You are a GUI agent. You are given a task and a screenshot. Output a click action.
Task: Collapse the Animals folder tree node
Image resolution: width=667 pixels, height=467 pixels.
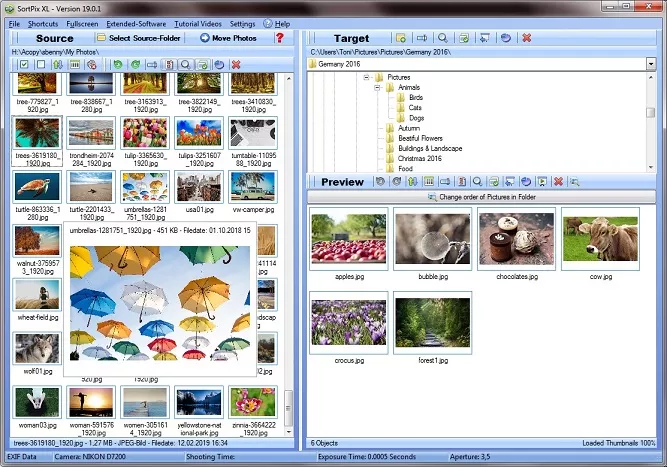[378, 87]
